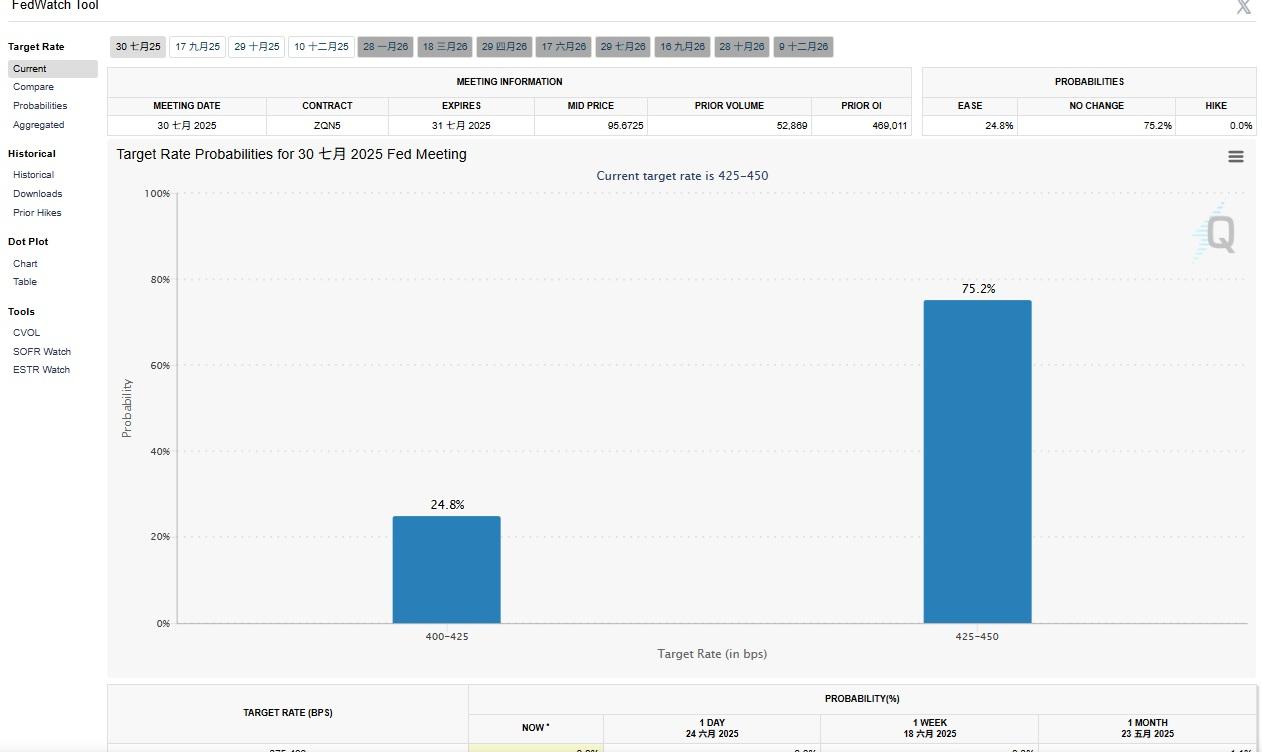Screen dimensions: 1262x752
Task: View Prior Hikes history
Action: click(37, 213)
